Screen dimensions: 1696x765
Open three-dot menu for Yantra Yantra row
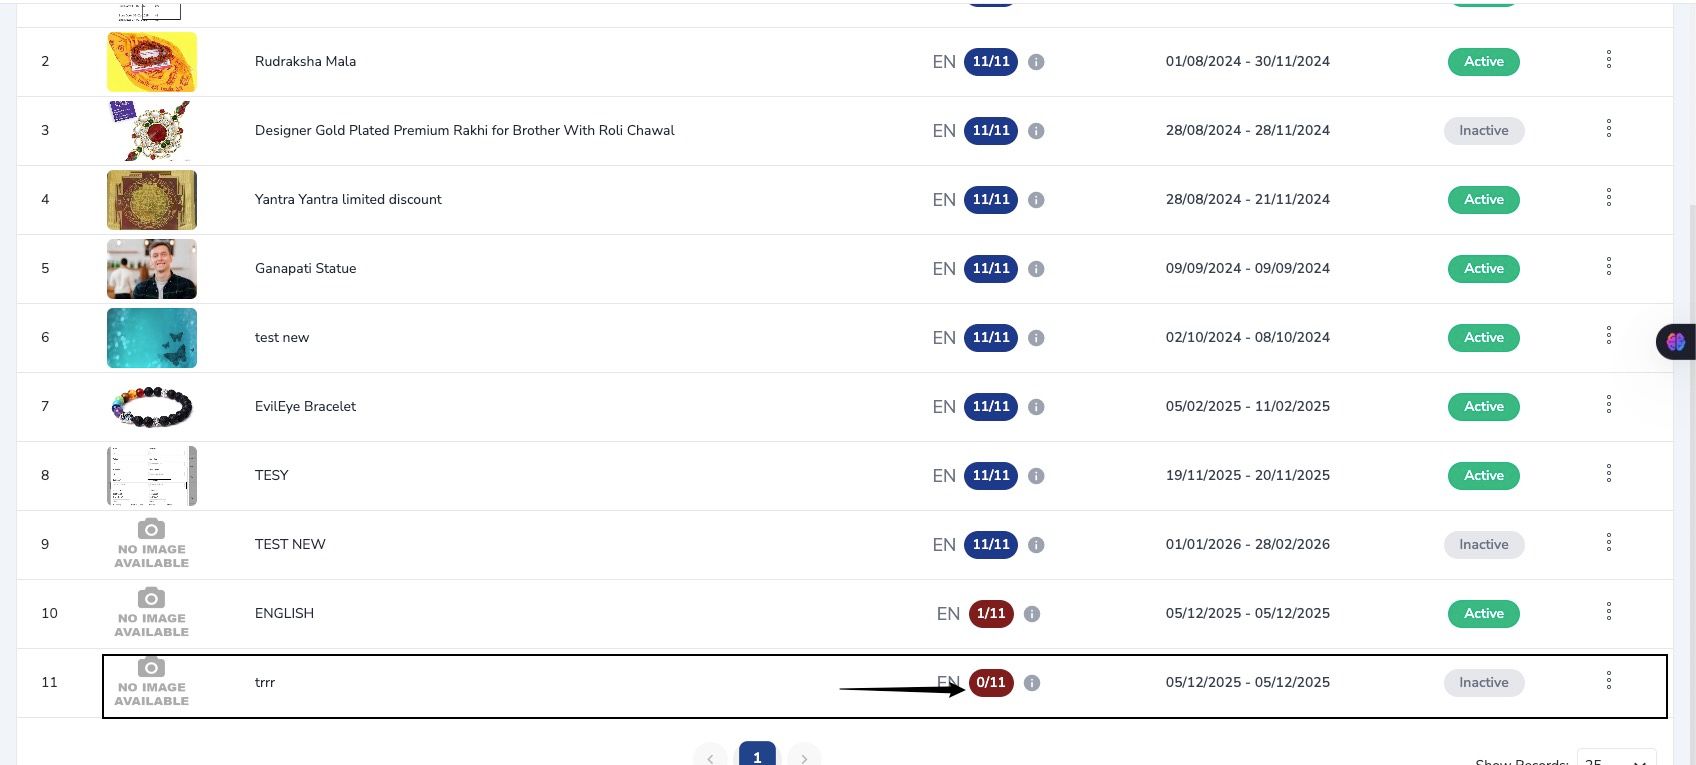tap(1609, 198)
